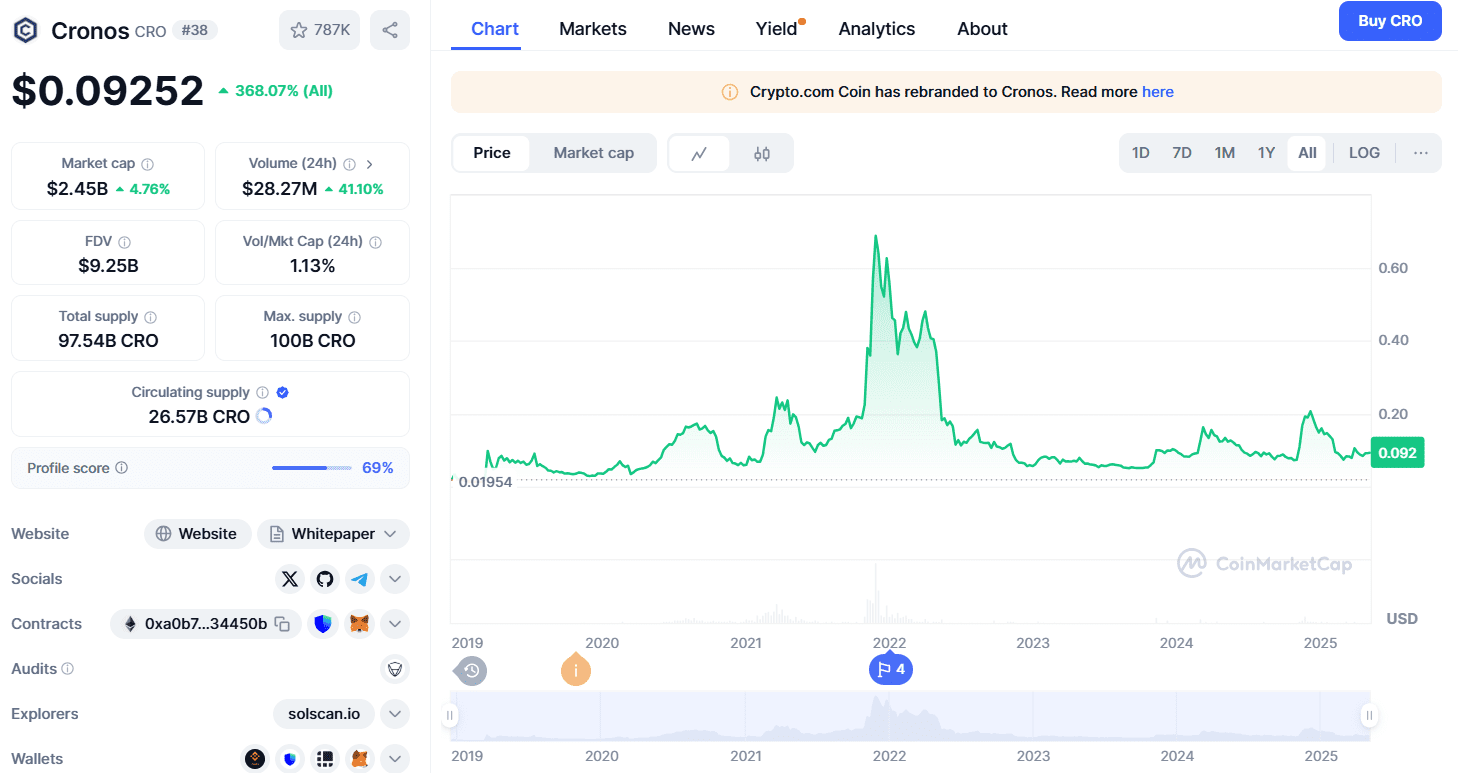
Task: Open the Telegram social link
Action: tap(359, 579)
